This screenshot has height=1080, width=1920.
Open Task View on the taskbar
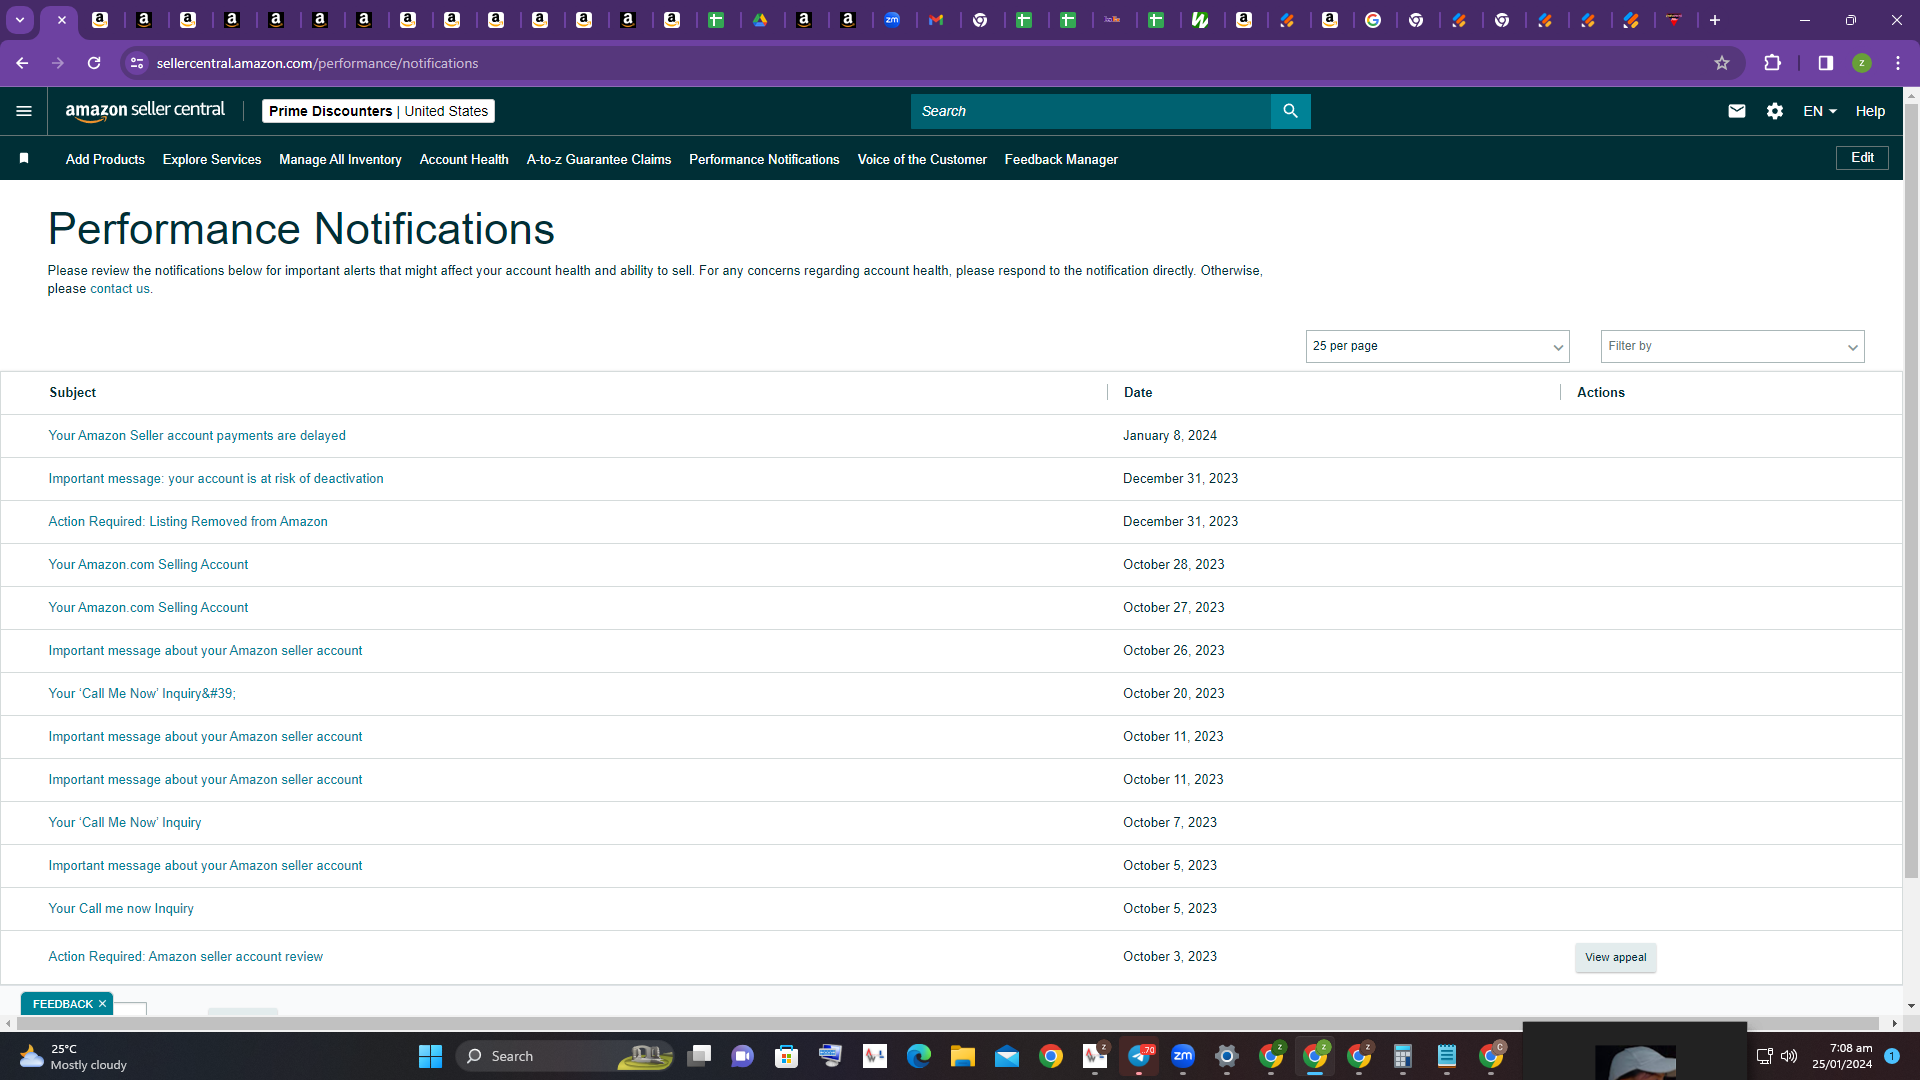coord(699,1056)
